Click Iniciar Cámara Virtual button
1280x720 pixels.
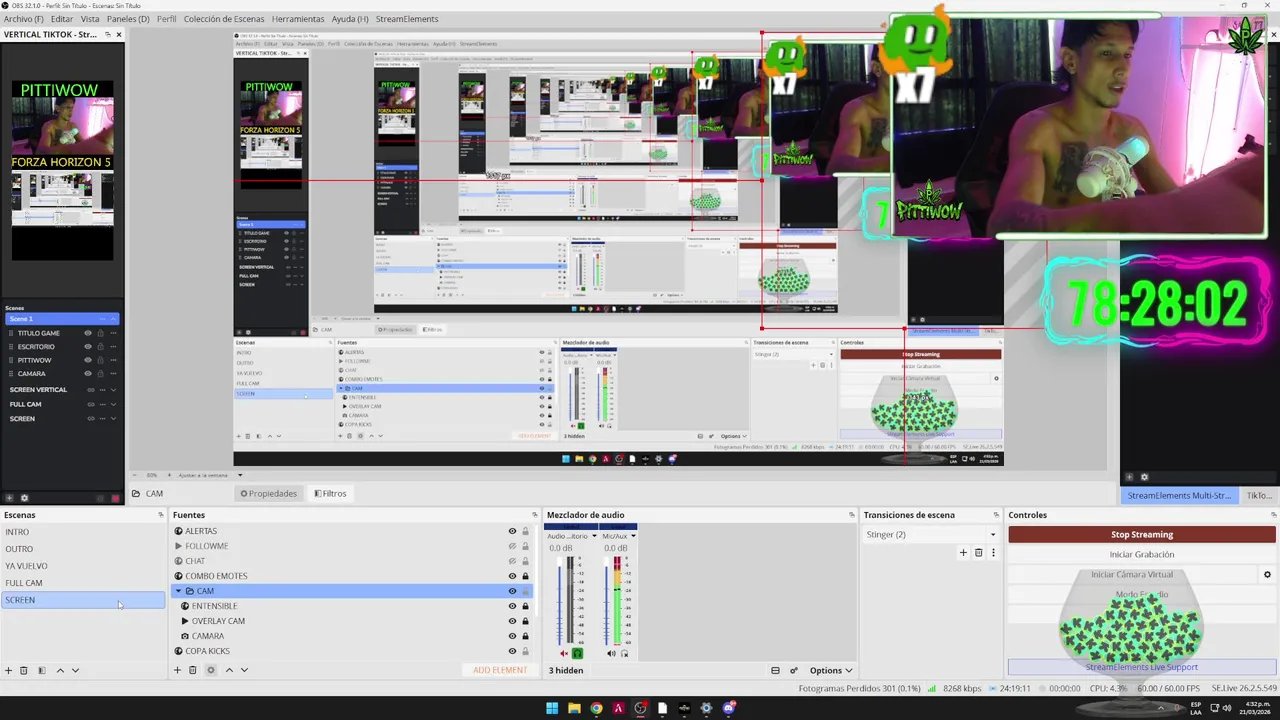click(x=1132, y=574)
